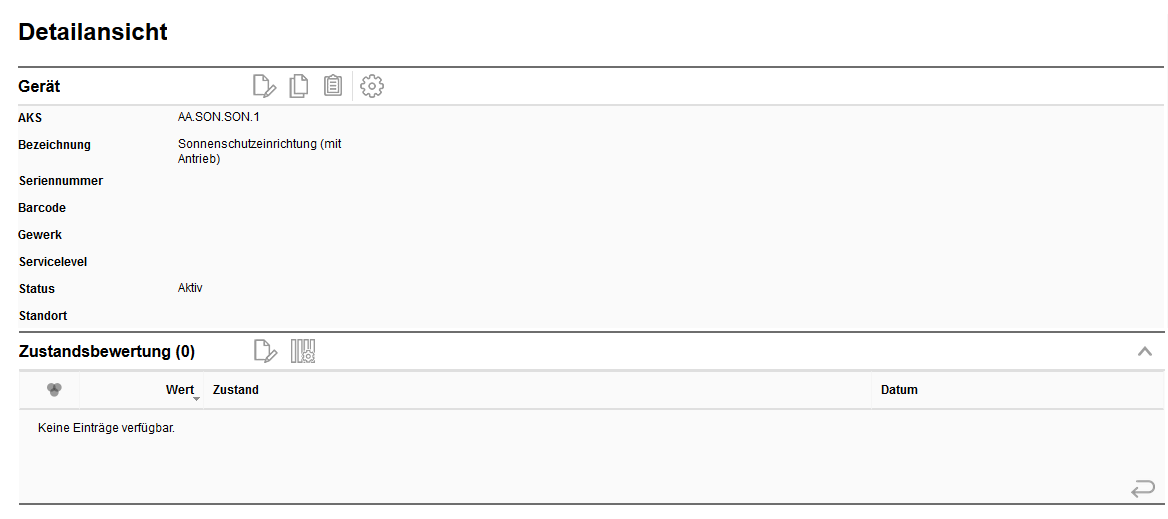Image resolution: width=1168 pixels, height=519 pixels.
Task: Click the Zustandsbewertung (0) section title
Action: click(x=107, y=352)
